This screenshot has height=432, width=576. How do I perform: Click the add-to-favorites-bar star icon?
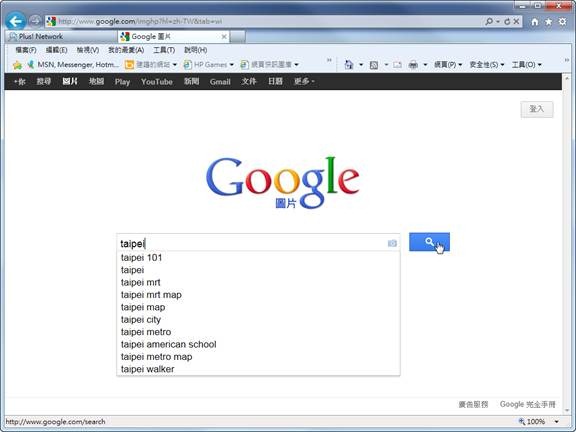[x=17, y=65]
